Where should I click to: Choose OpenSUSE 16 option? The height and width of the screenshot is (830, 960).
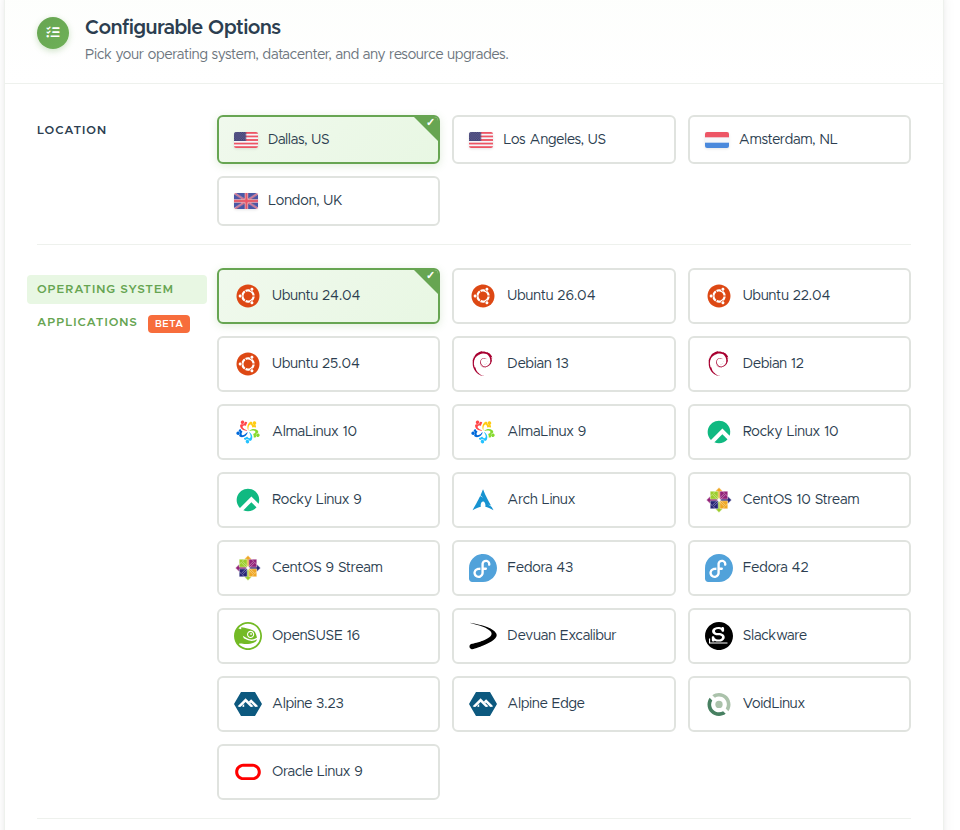coord(328,635)
